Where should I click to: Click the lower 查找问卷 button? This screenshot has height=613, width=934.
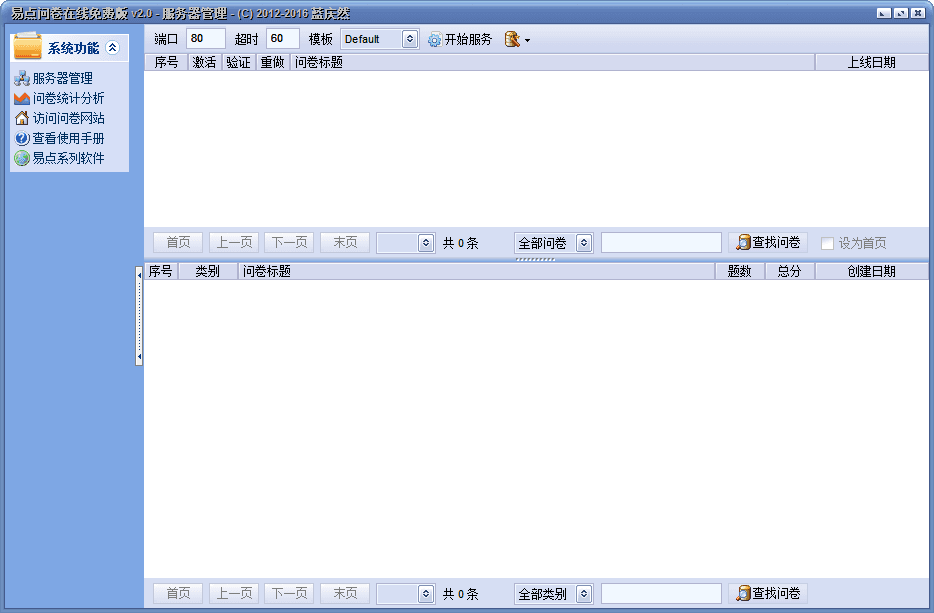point(768,594)
